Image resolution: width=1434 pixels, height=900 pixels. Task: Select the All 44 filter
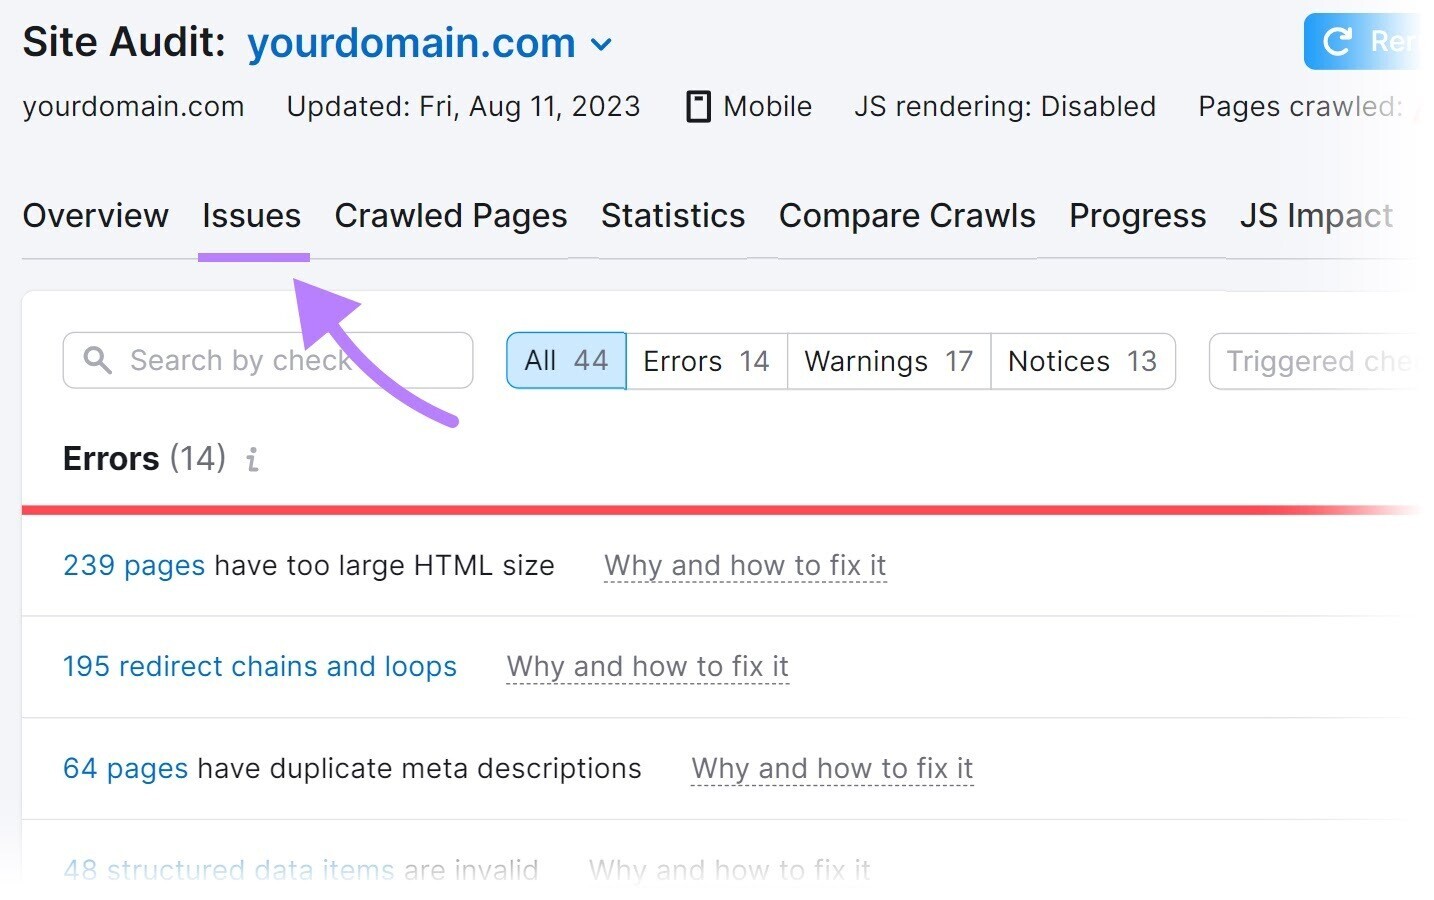pos(565,361)
